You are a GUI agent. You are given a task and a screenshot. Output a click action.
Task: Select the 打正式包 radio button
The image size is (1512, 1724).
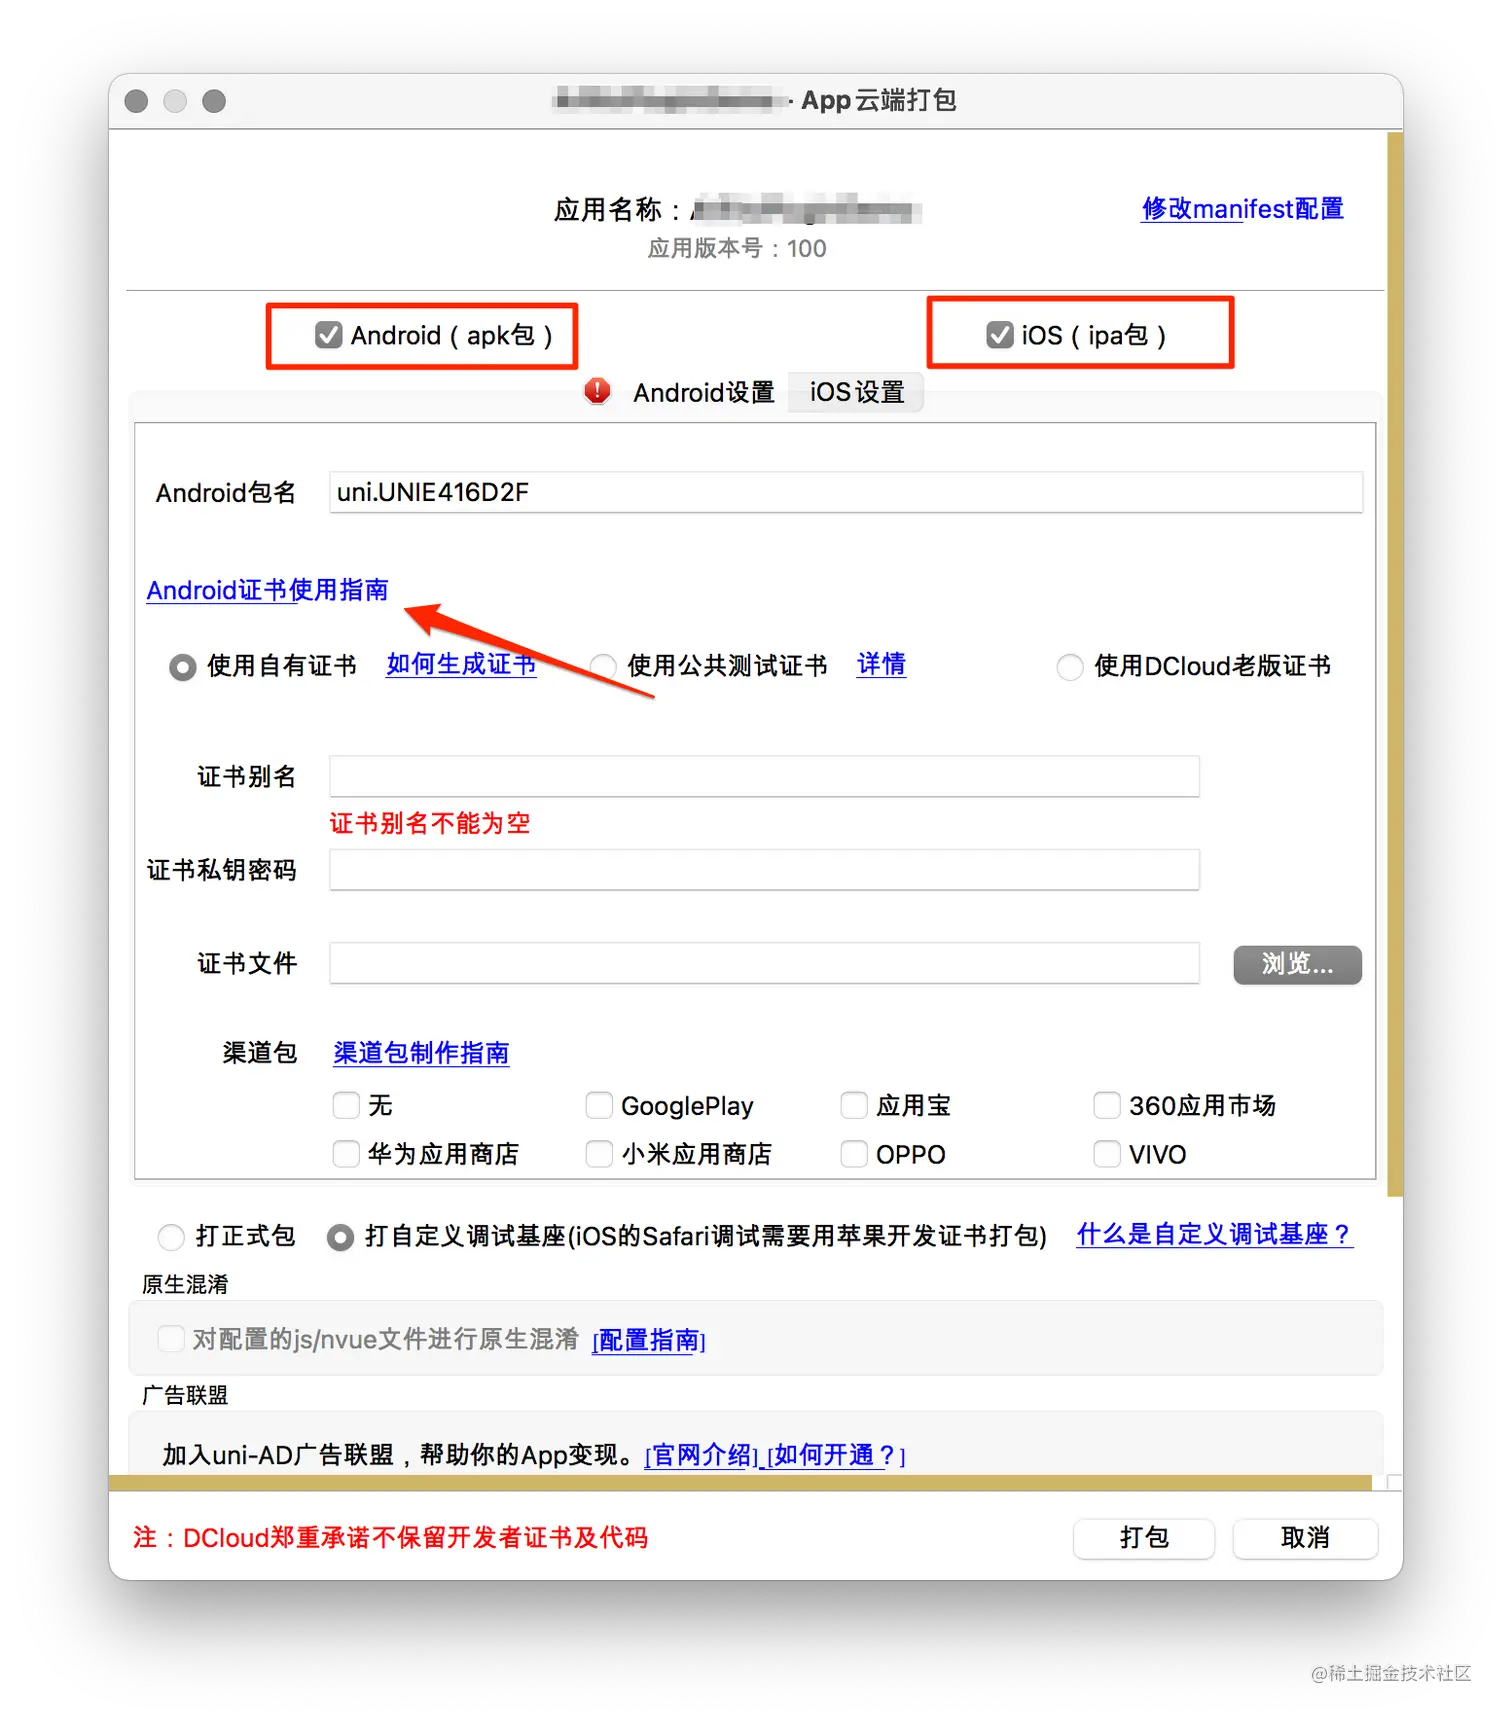[171, 1237]
